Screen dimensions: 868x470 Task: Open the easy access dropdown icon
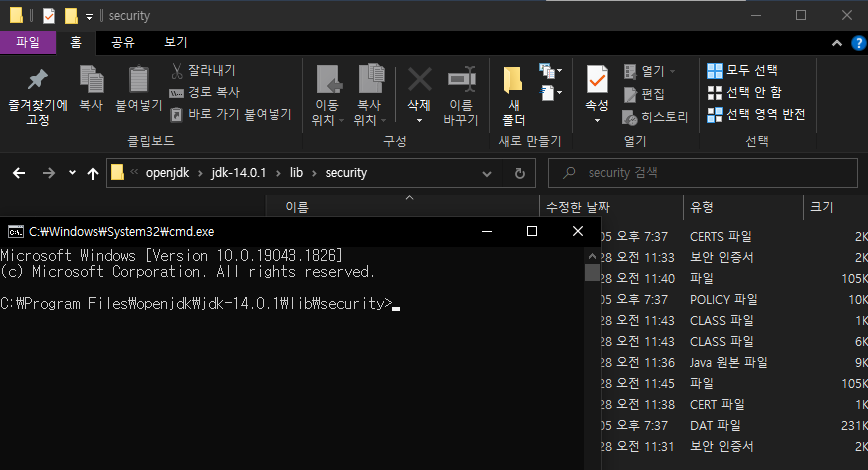click(x=550, y=92)
